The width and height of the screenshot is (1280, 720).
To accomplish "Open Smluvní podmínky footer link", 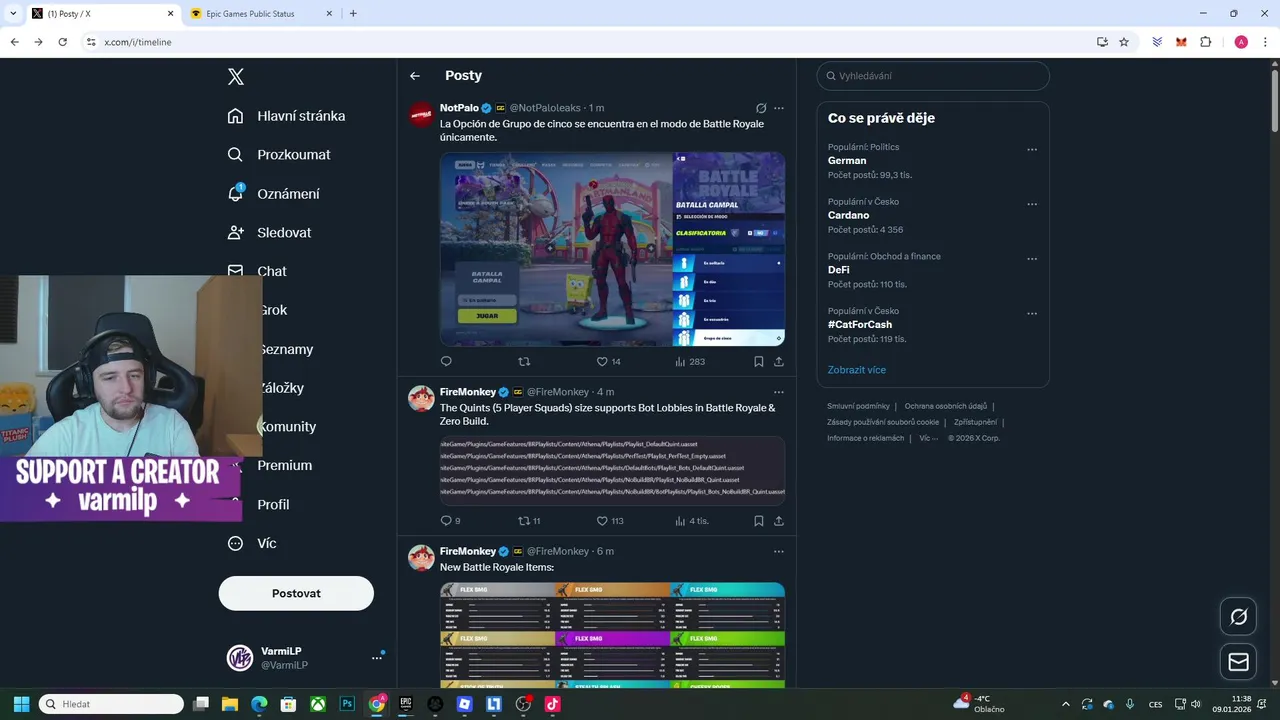I will [858, 406].
